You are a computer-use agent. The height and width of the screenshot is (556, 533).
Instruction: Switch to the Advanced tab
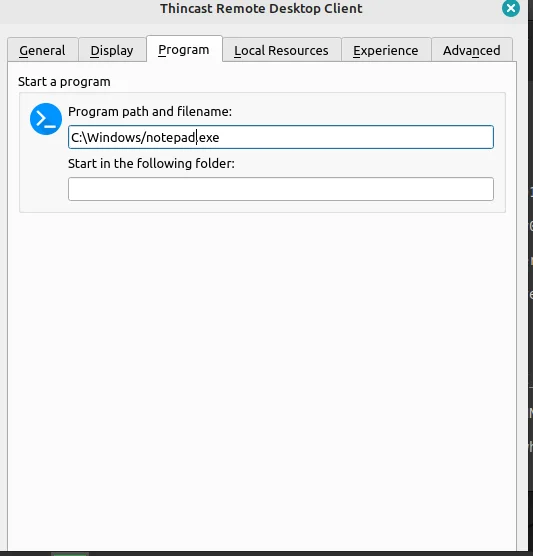pos(472,50)
